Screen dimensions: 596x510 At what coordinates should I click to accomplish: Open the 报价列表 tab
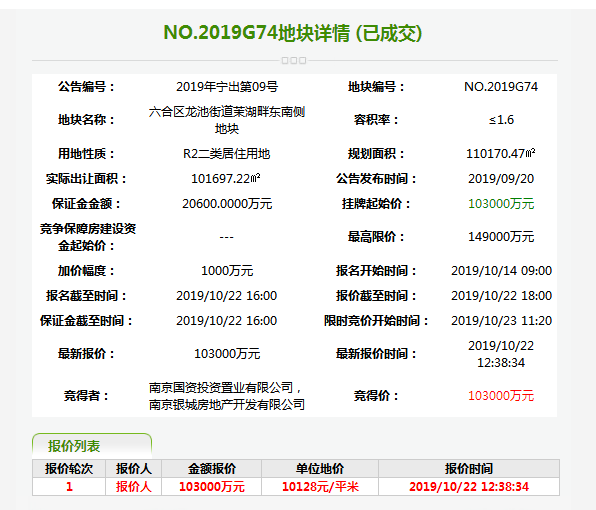click(x=92, y=445)
